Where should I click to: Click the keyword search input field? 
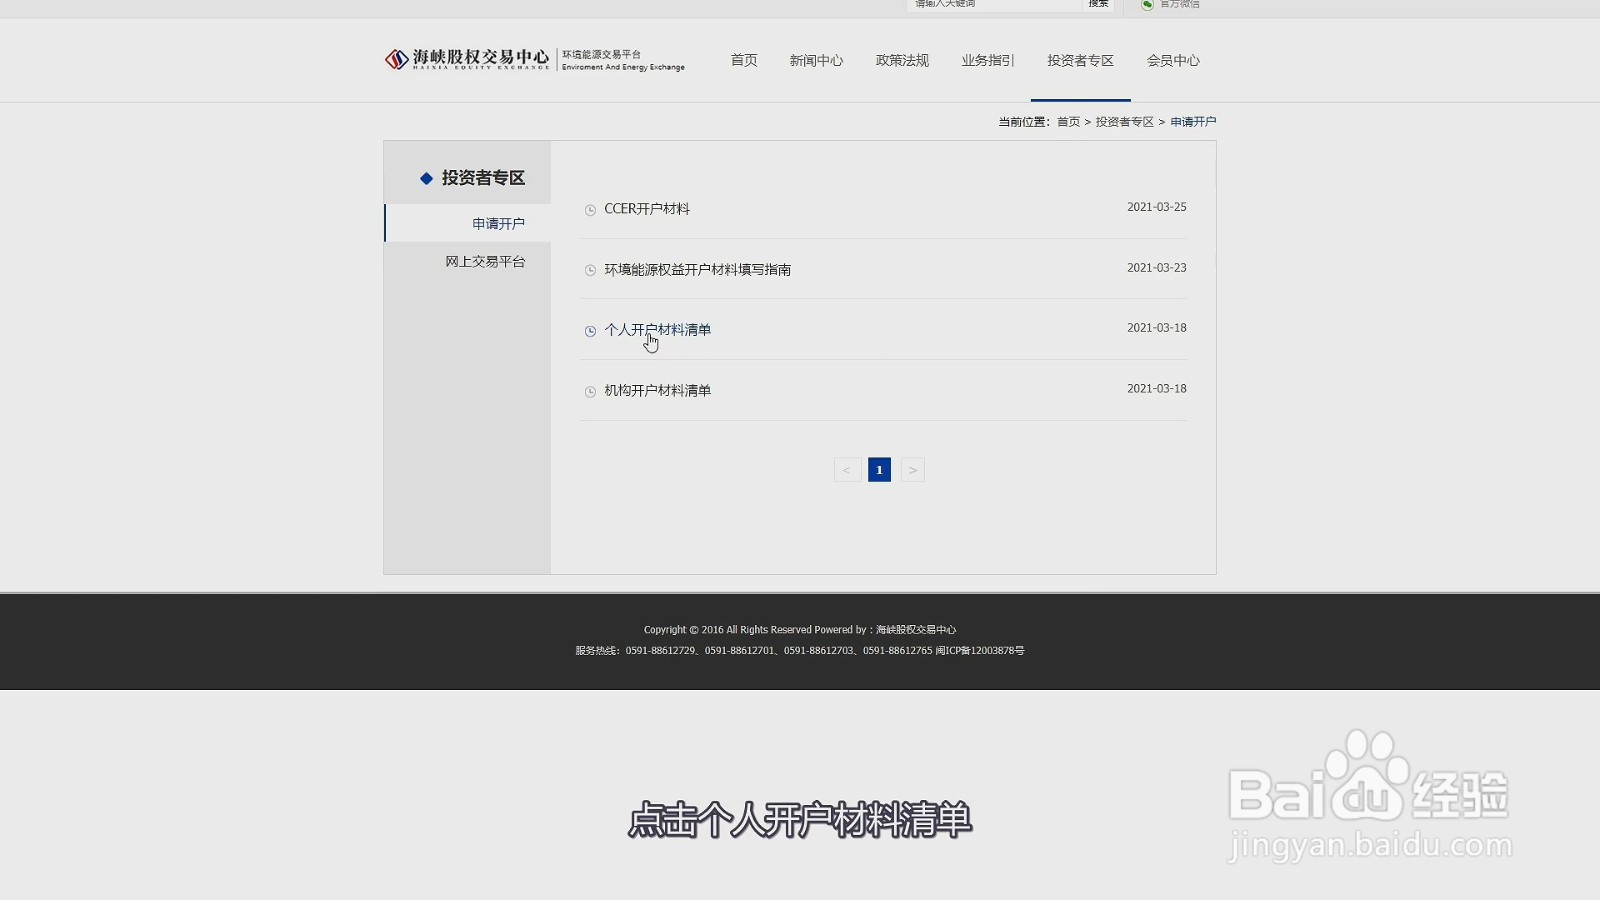(995, 4)
